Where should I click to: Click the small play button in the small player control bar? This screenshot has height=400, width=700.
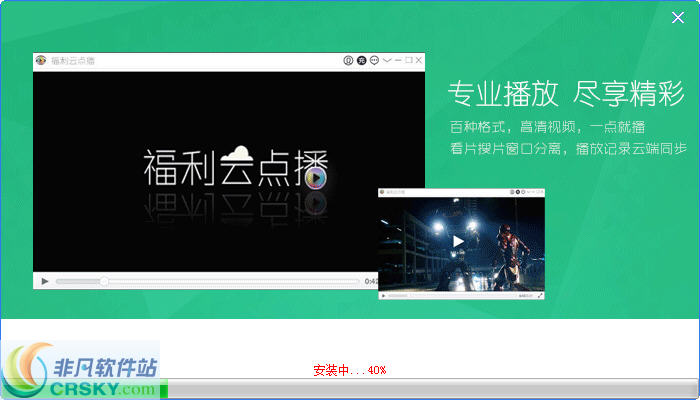383,296
